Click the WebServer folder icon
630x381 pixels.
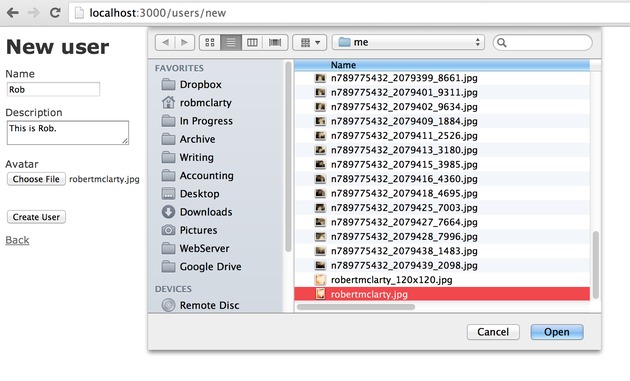[x=168, y=248]
